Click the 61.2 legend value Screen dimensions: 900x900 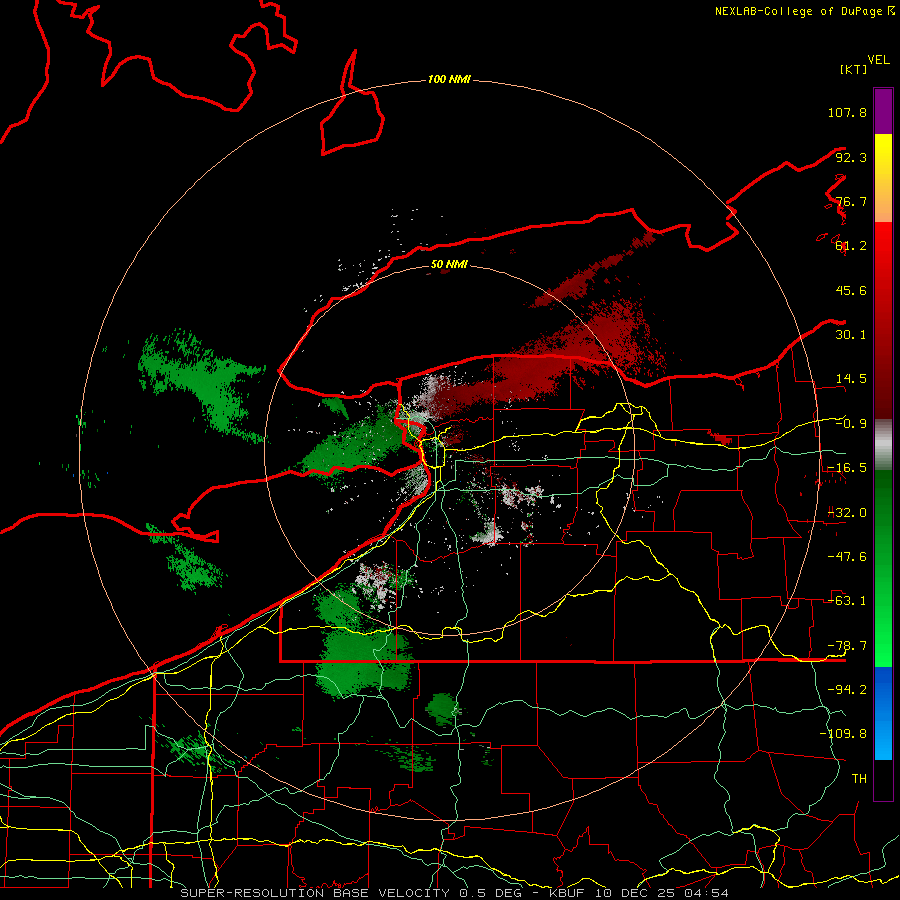(851, 246)
